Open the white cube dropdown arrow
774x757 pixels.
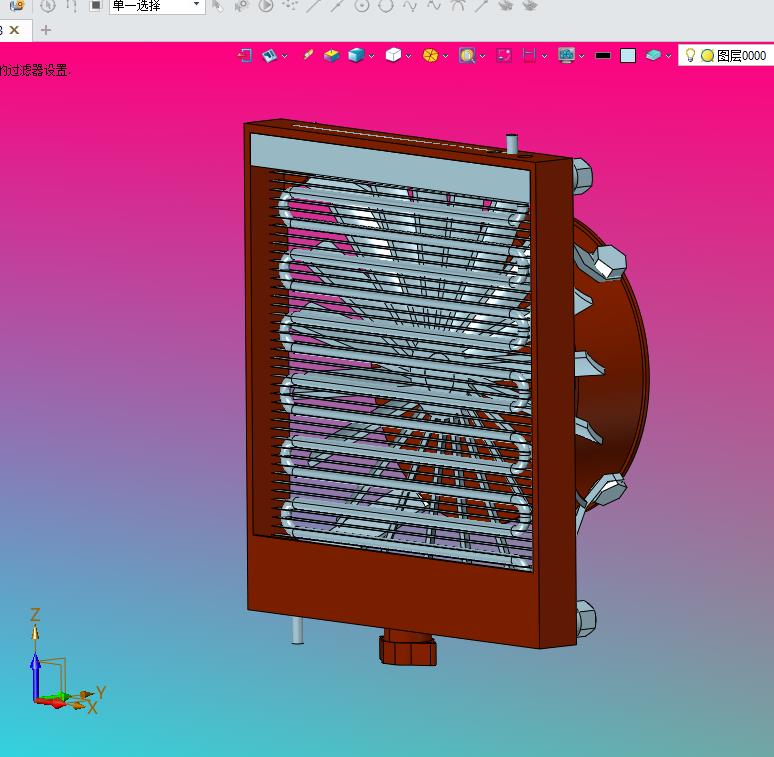[x=409, y=56]
